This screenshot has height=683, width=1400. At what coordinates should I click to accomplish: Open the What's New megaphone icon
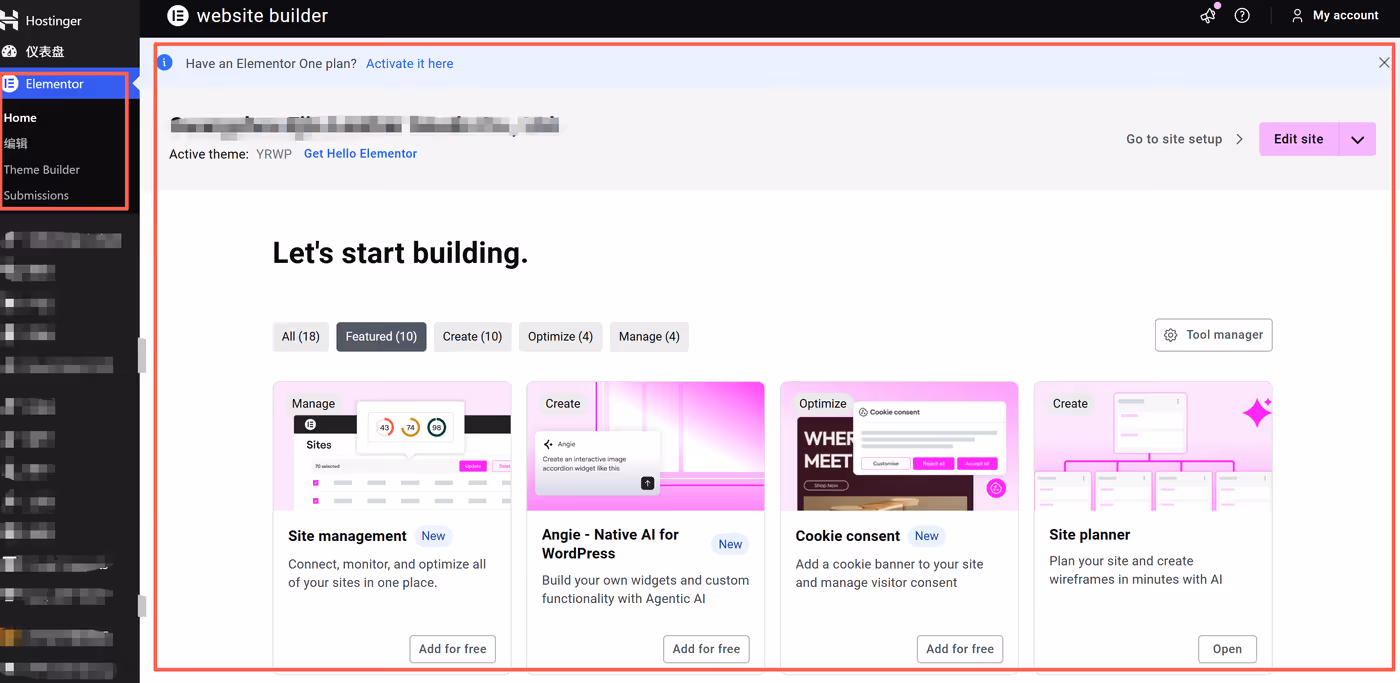tap(1208, 15)
